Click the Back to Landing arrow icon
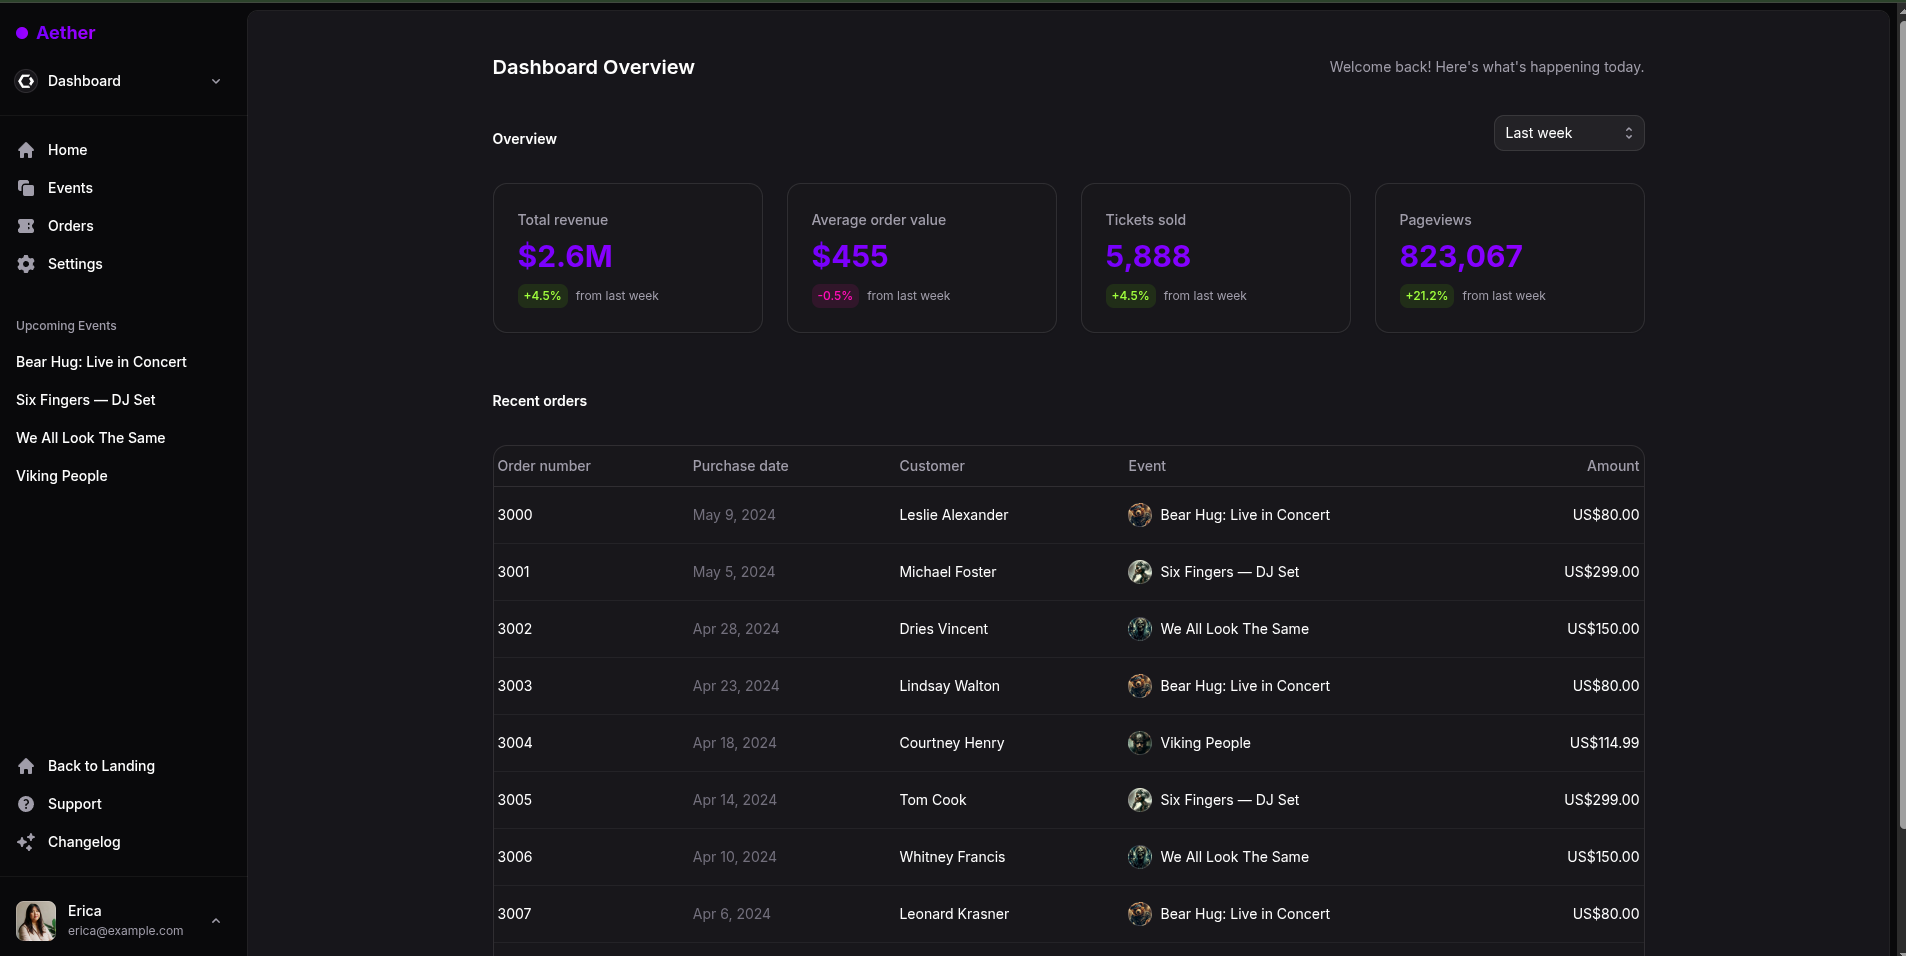The image size is (1906, 956). click(x=26, y=765)
